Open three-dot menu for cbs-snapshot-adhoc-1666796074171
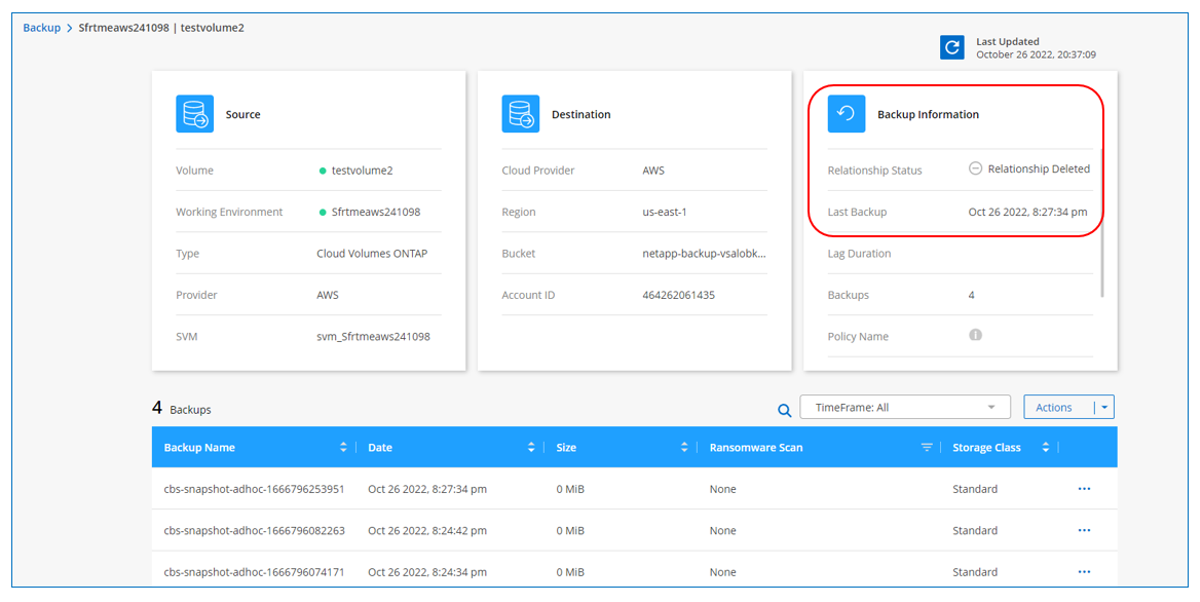1200x602 pixels. point(1084,572)
